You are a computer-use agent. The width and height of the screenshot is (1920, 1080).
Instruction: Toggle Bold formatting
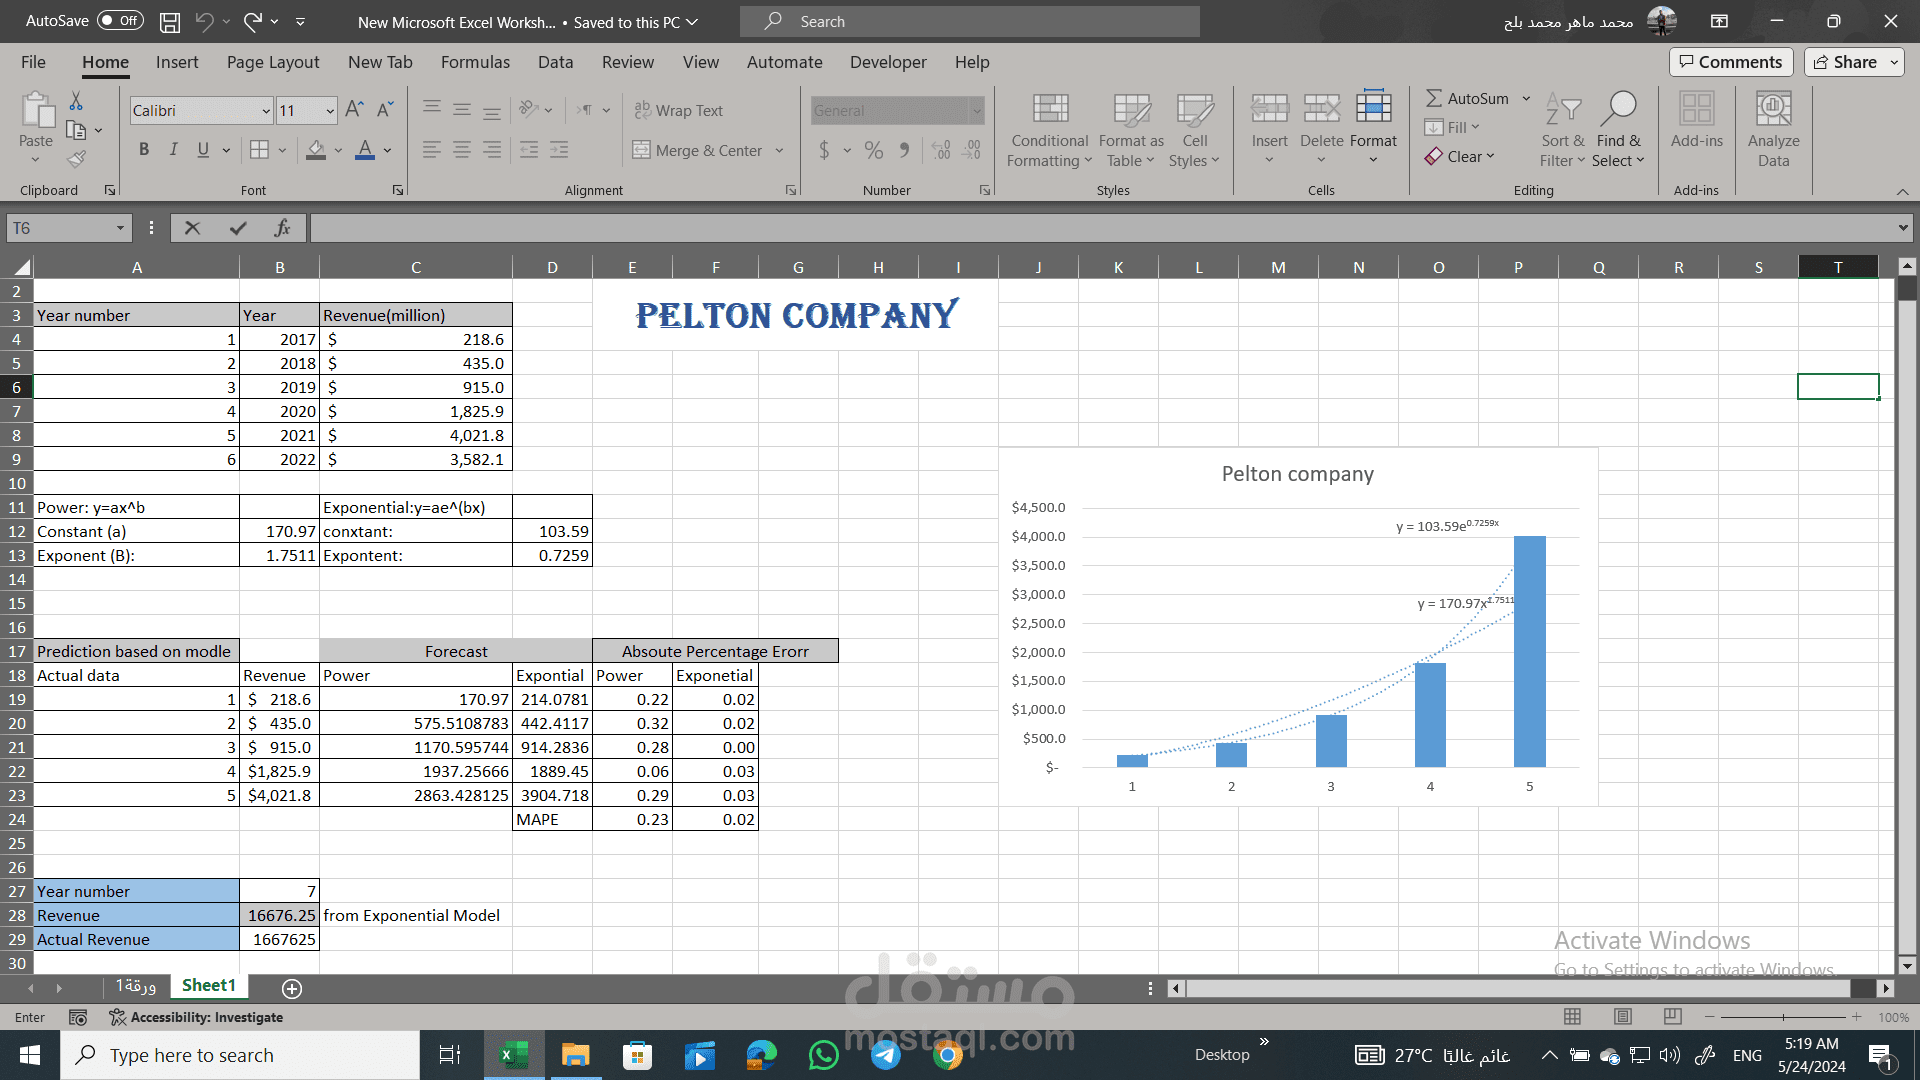[x=144, y=150]
